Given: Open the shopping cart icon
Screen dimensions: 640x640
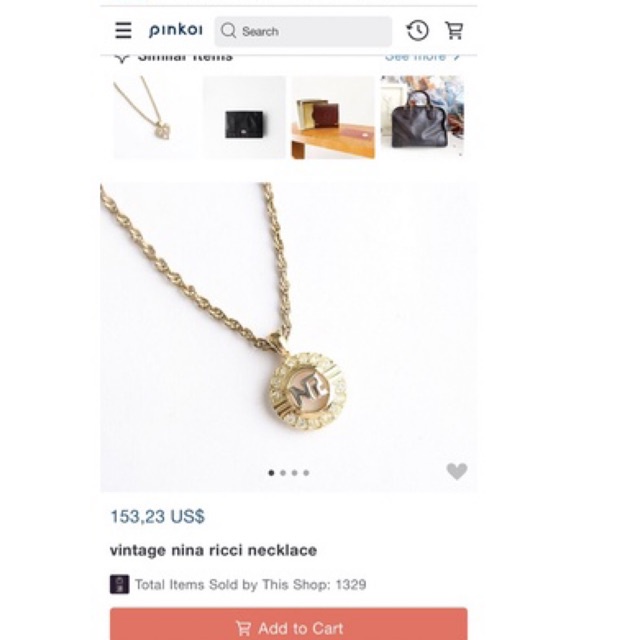Looking at the screenshot, I should click(x=454, y=31).
